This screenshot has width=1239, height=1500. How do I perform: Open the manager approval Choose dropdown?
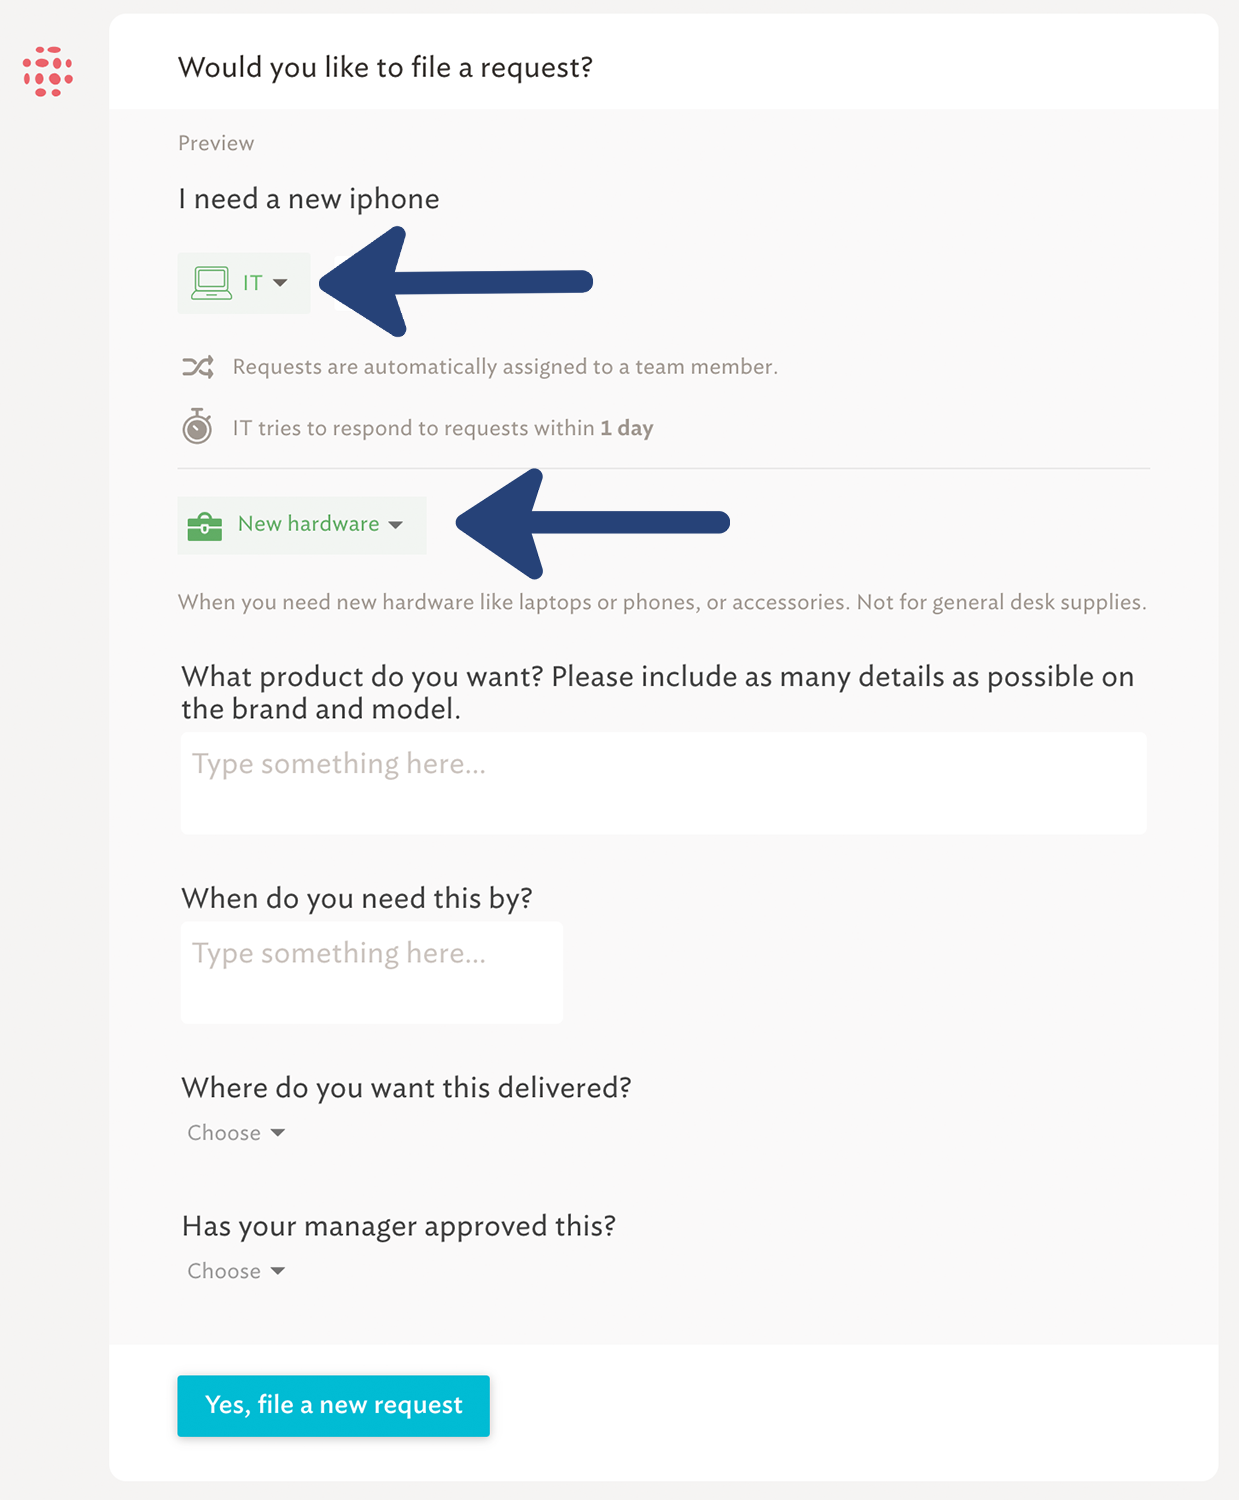coord(236,1271)
